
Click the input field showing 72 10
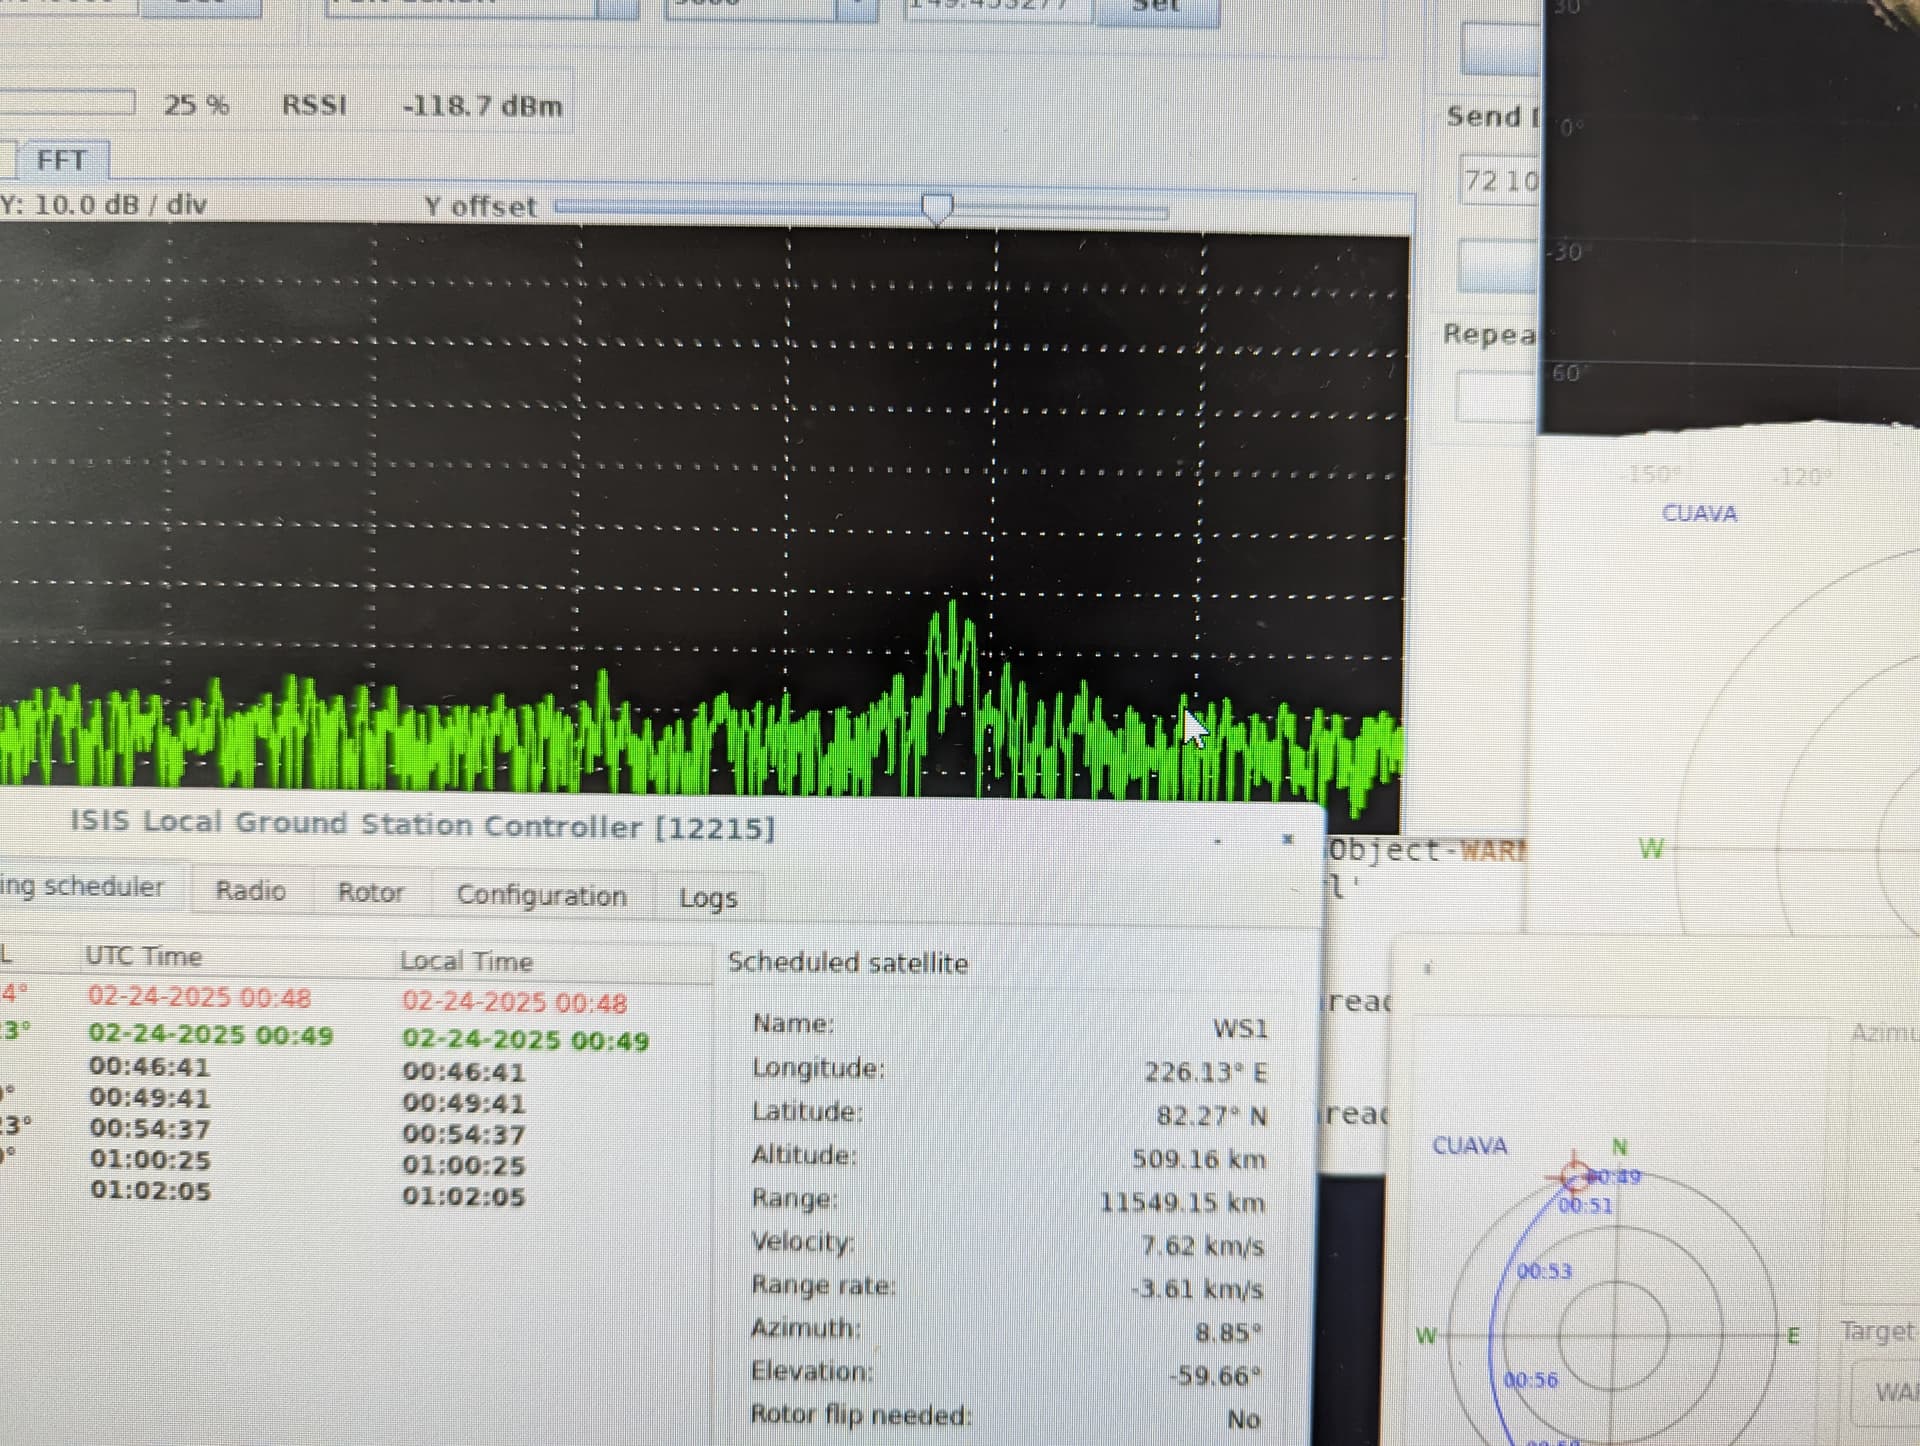[x=1500, y=180]
